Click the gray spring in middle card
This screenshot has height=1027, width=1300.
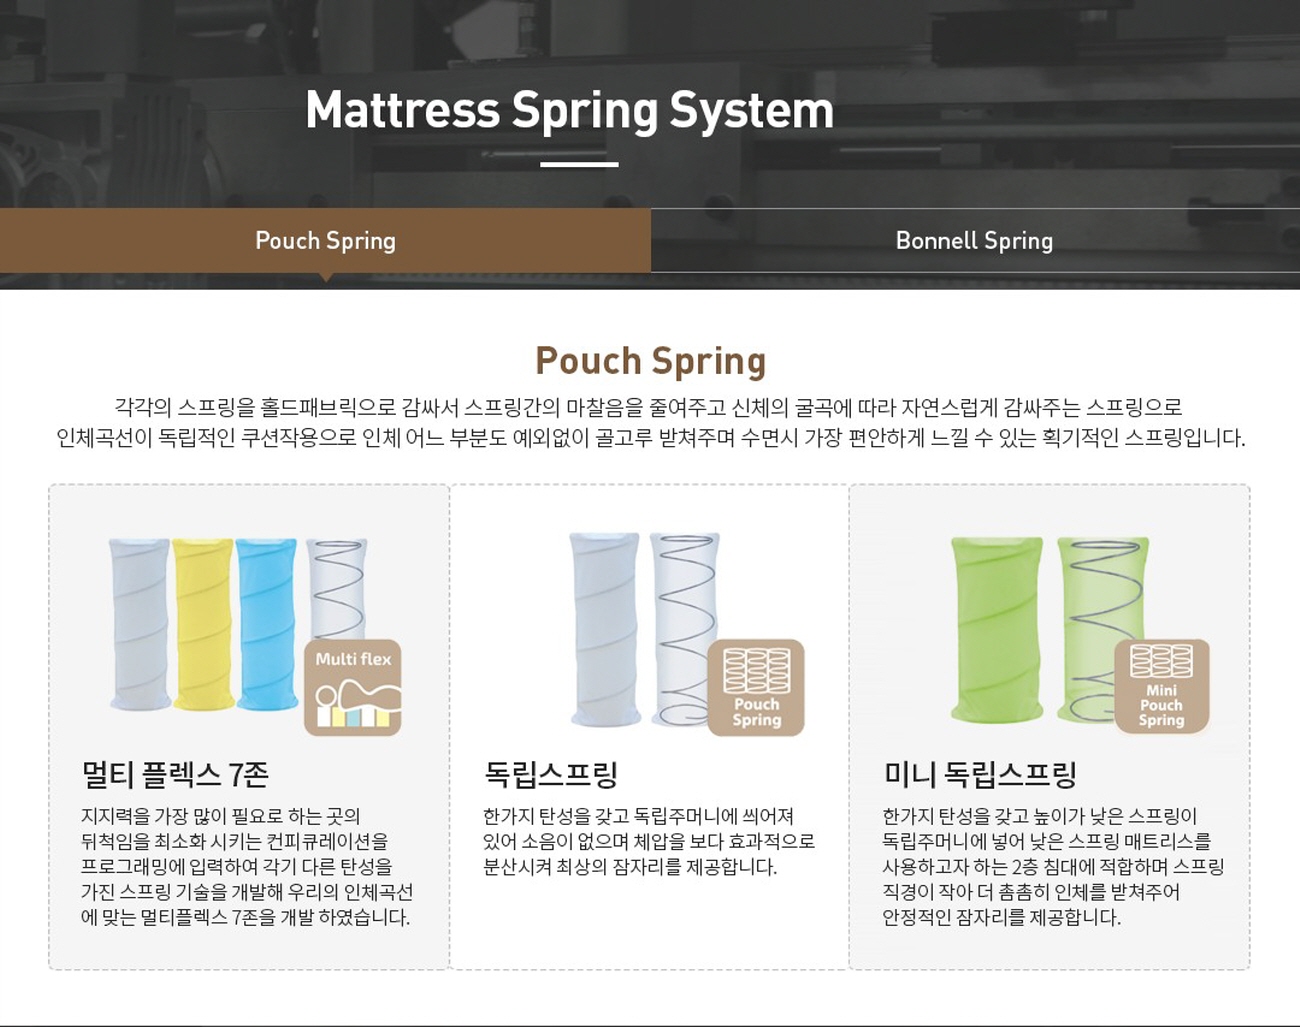point(604,628)
